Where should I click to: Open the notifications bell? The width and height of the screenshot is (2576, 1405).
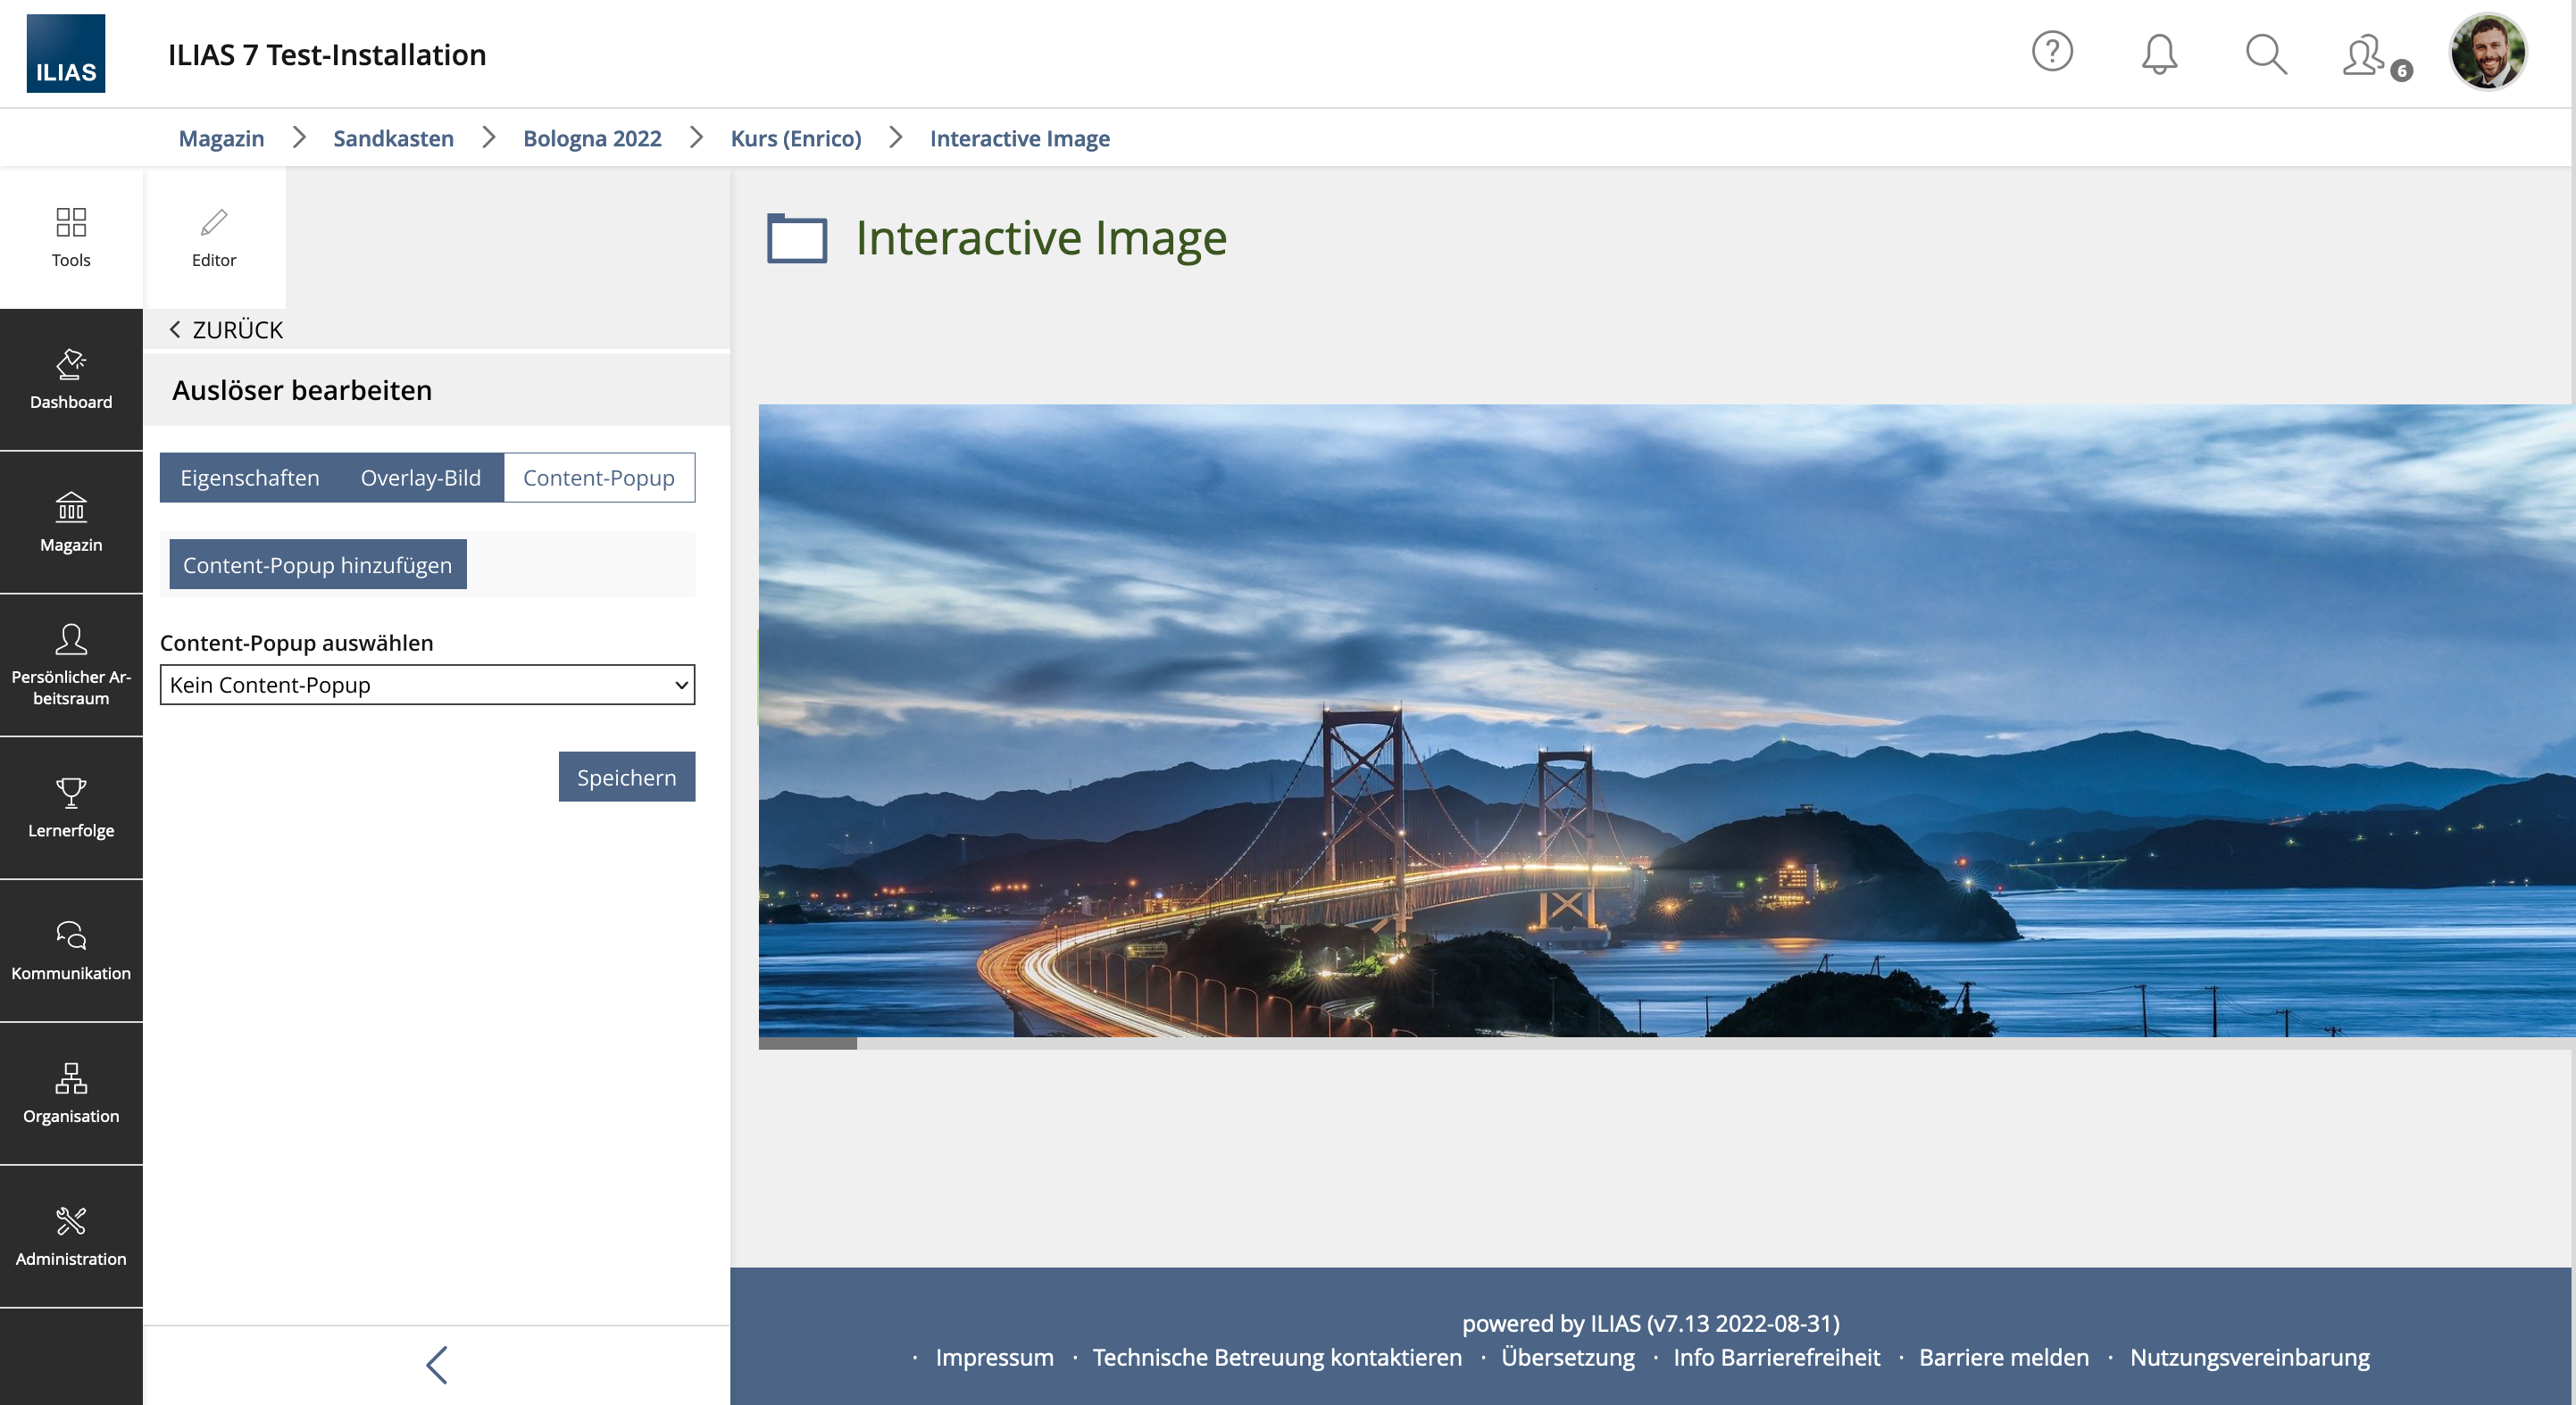(x=2159, y=54)
